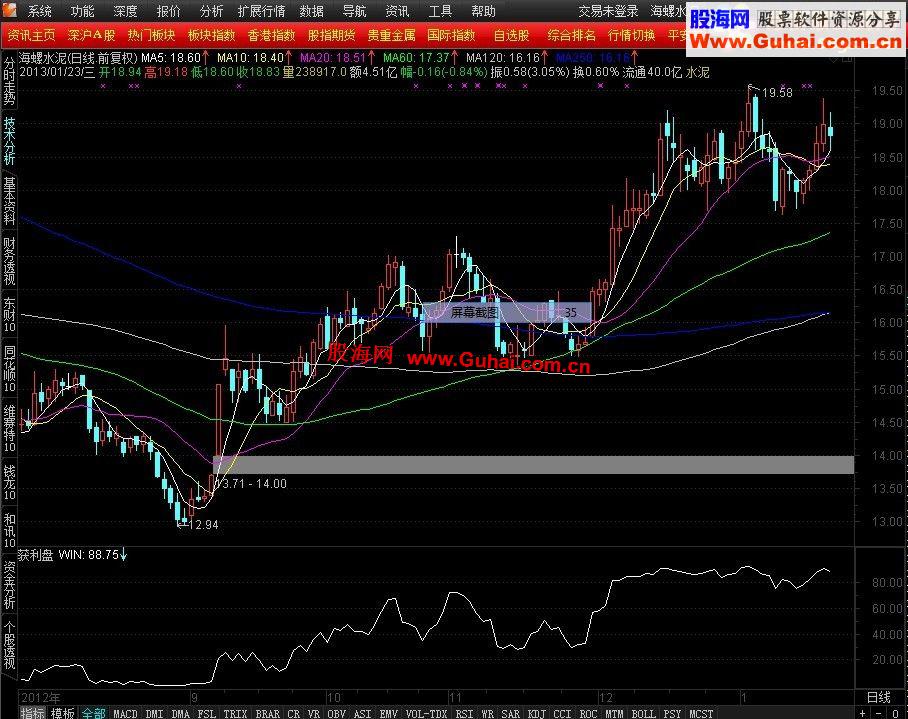Switch indicator to BOLL
Screen dimensions: 908x719
(643, 714)
